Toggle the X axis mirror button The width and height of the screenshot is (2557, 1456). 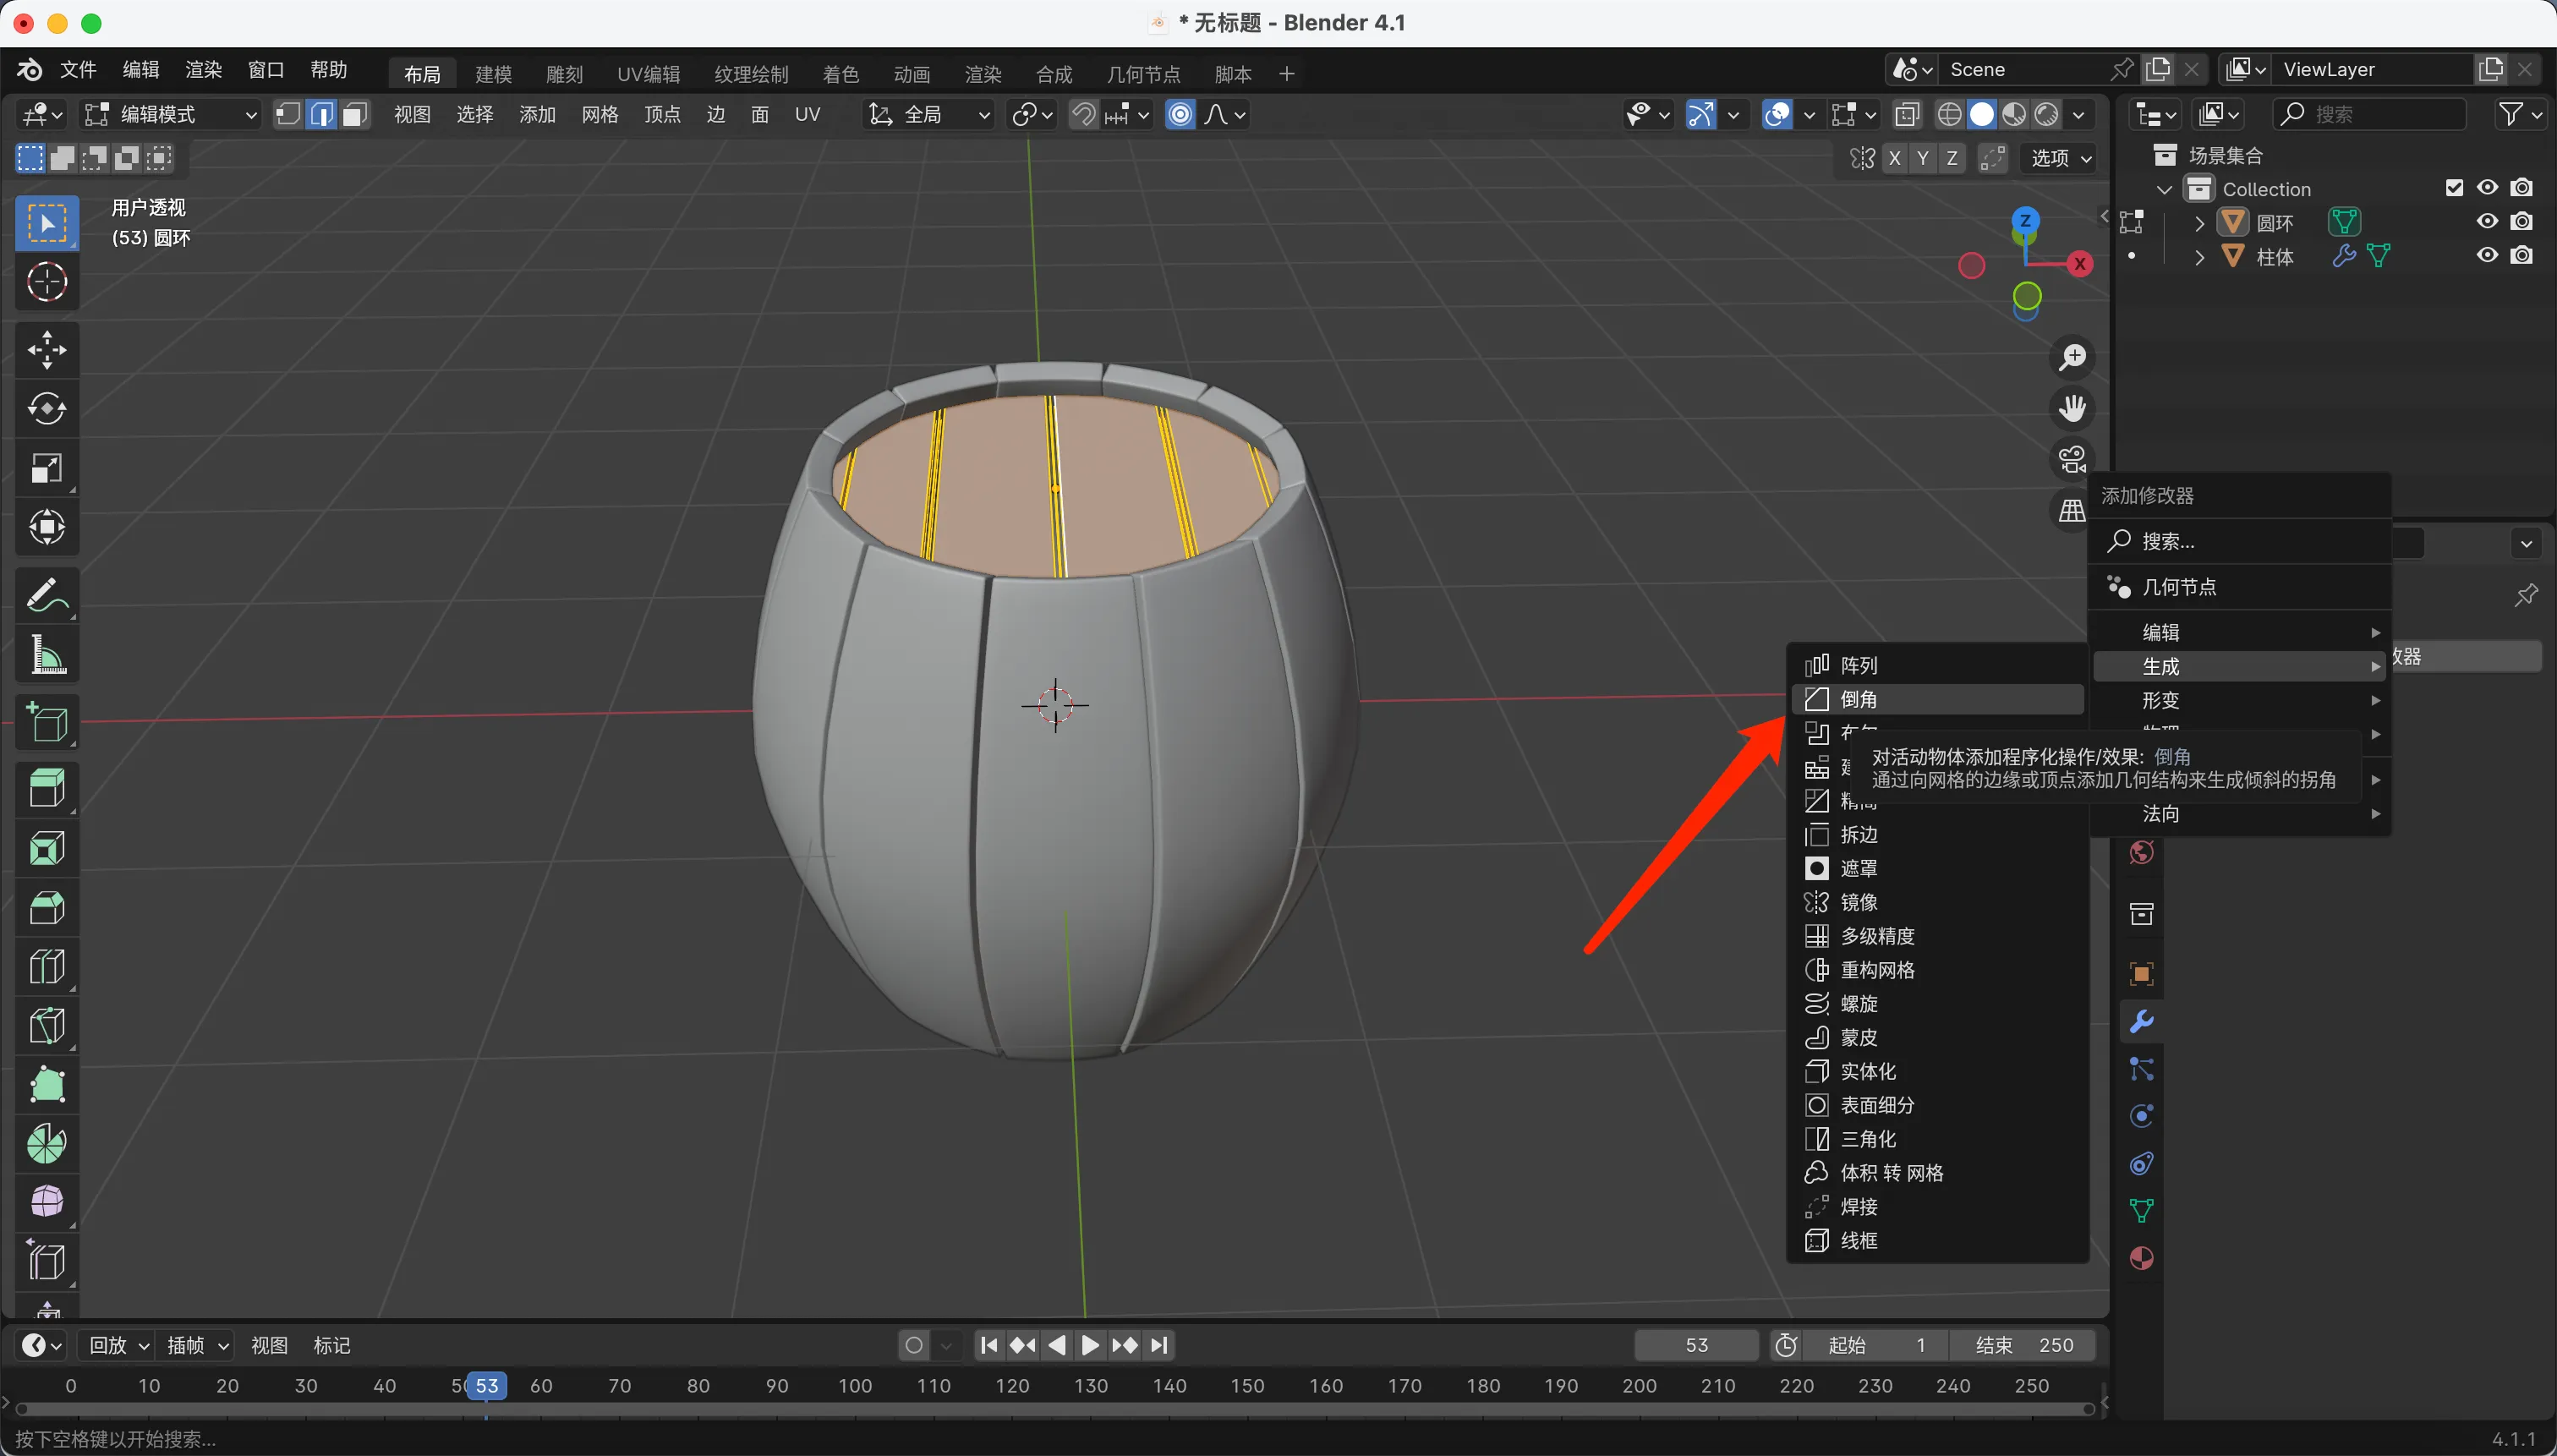pos(1894,158)
